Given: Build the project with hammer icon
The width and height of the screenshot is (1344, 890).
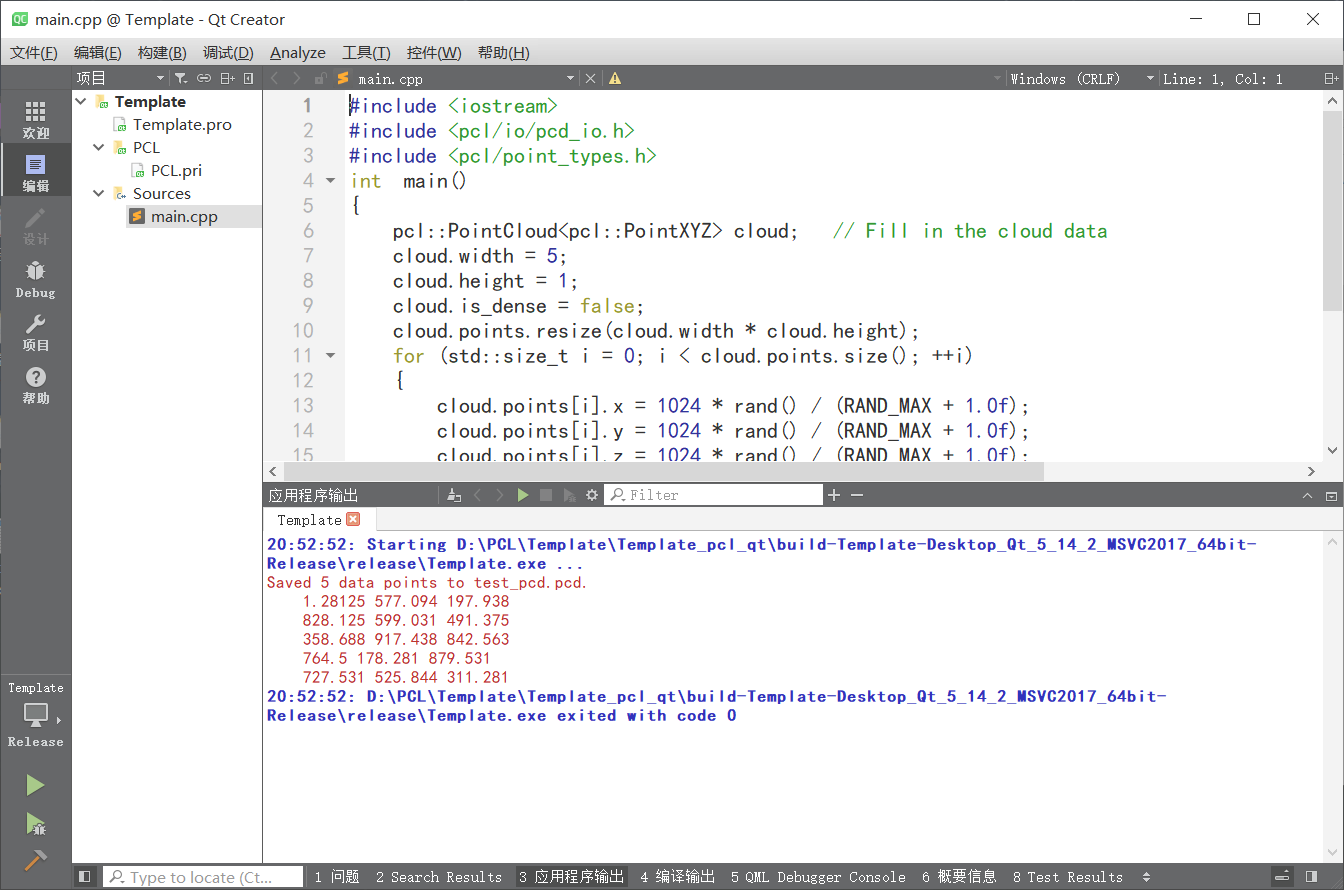Looking at the screenshot, I should (36, 859).
